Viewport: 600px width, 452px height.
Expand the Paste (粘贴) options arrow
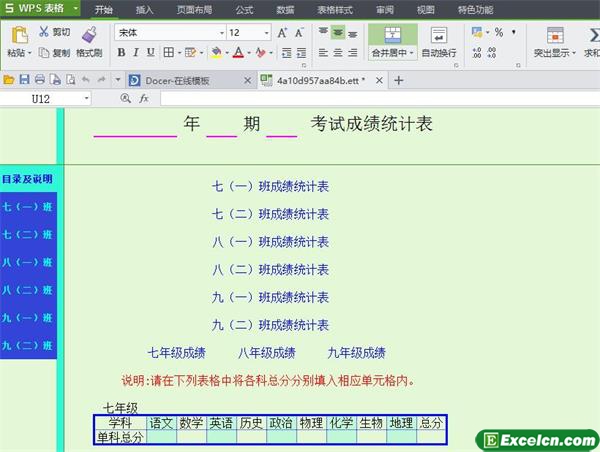click(30, 53)
